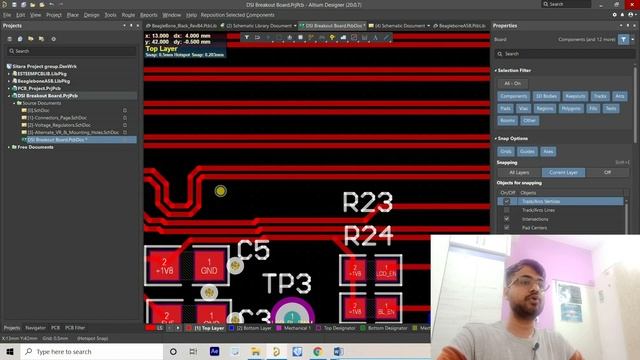Viewport: 640px width, 360px height.
Task: Toggle the 3D Bodies selection filter
Action: pyautogui.click(x=546, y=96)
